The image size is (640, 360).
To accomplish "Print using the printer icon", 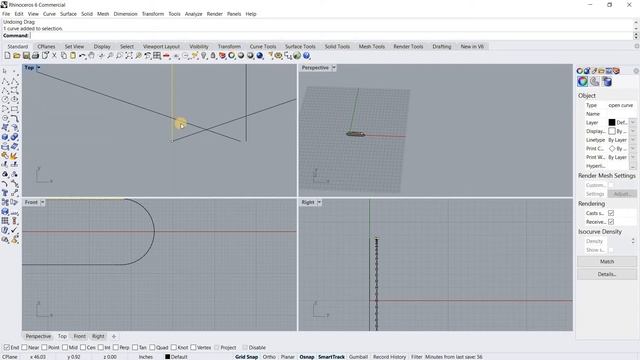I will click(x=36, y=56).
